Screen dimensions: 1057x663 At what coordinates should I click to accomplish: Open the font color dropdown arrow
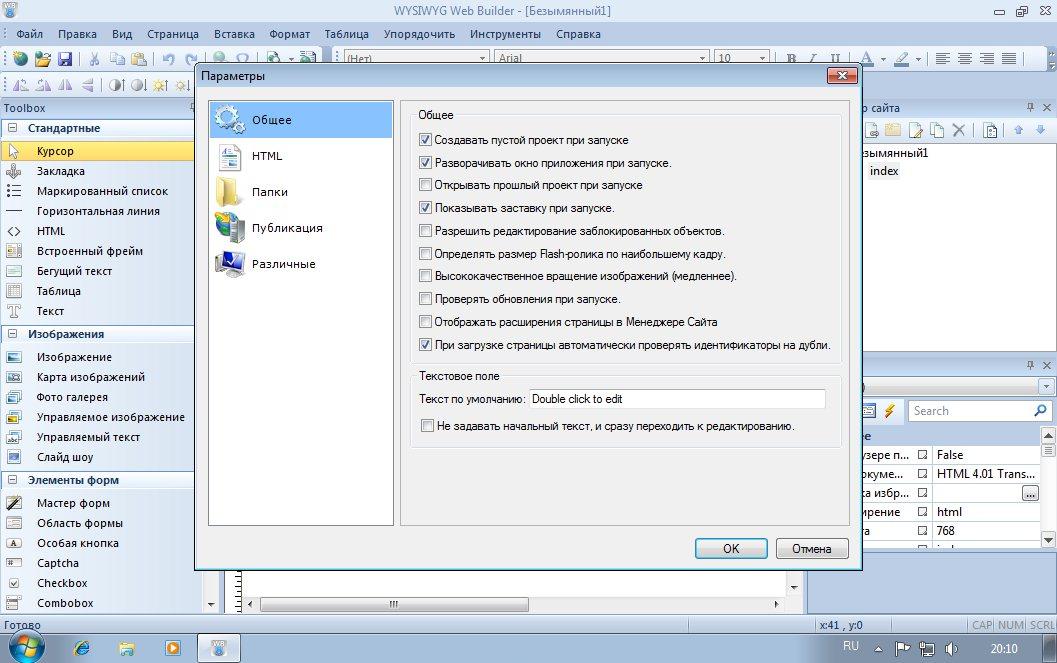pyautogui.click(x=883, y=59)
